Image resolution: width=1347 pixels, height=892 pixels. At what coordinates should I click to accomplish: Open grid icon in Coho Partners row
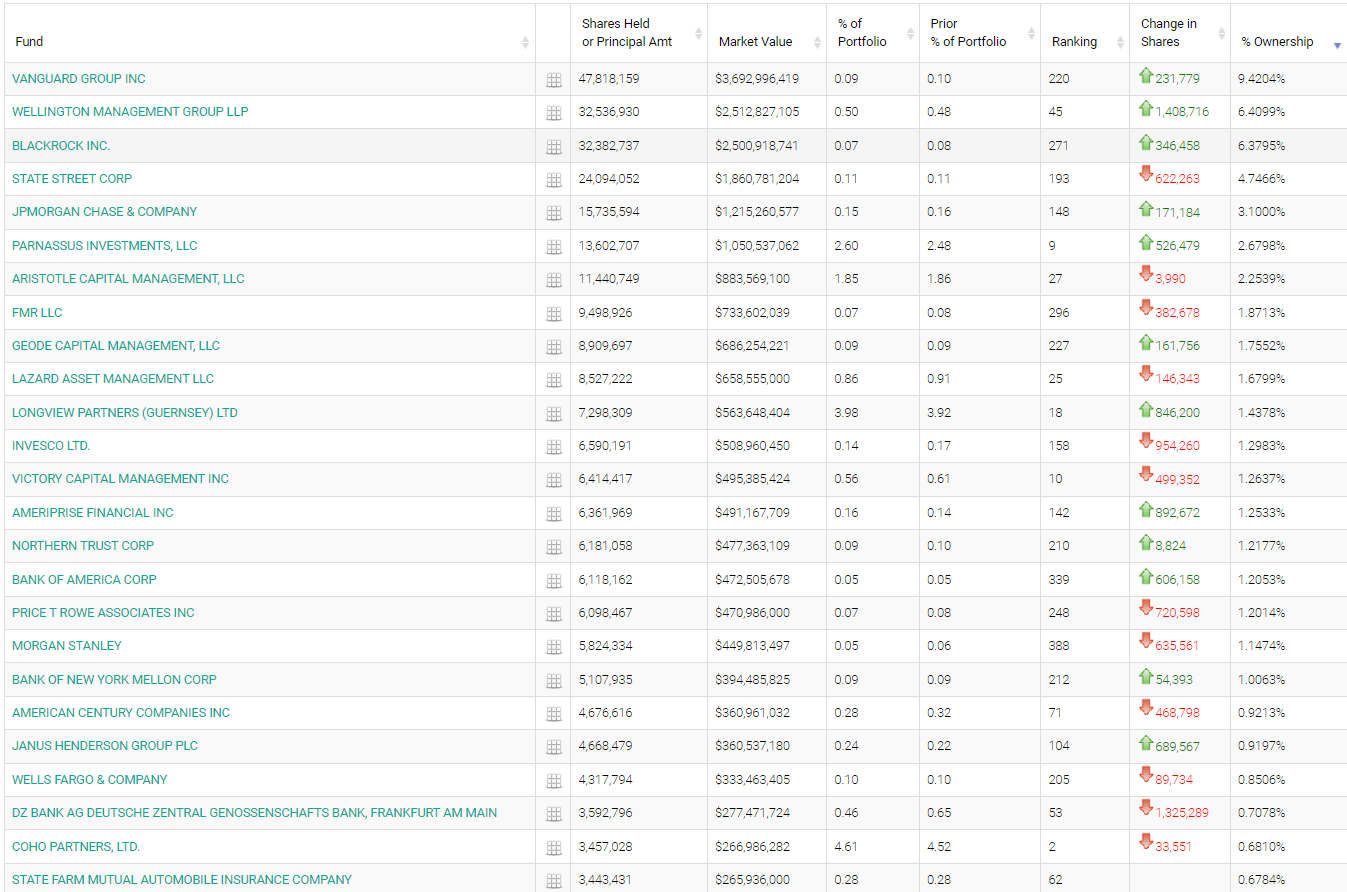(x=553, y=848)
